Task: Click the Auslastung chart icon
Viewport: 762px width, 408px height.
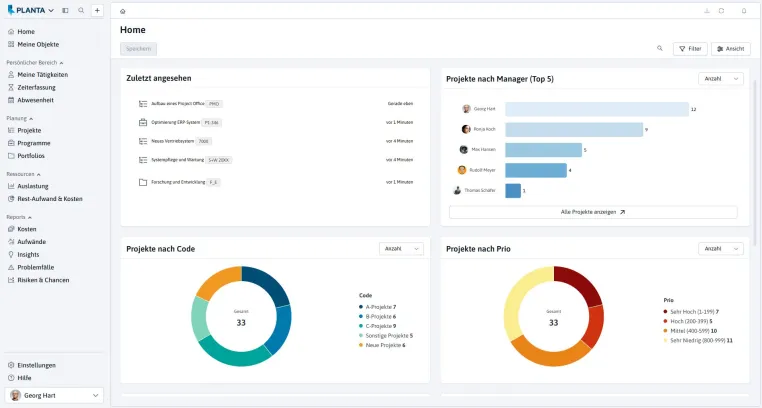Action: (11, 186)
